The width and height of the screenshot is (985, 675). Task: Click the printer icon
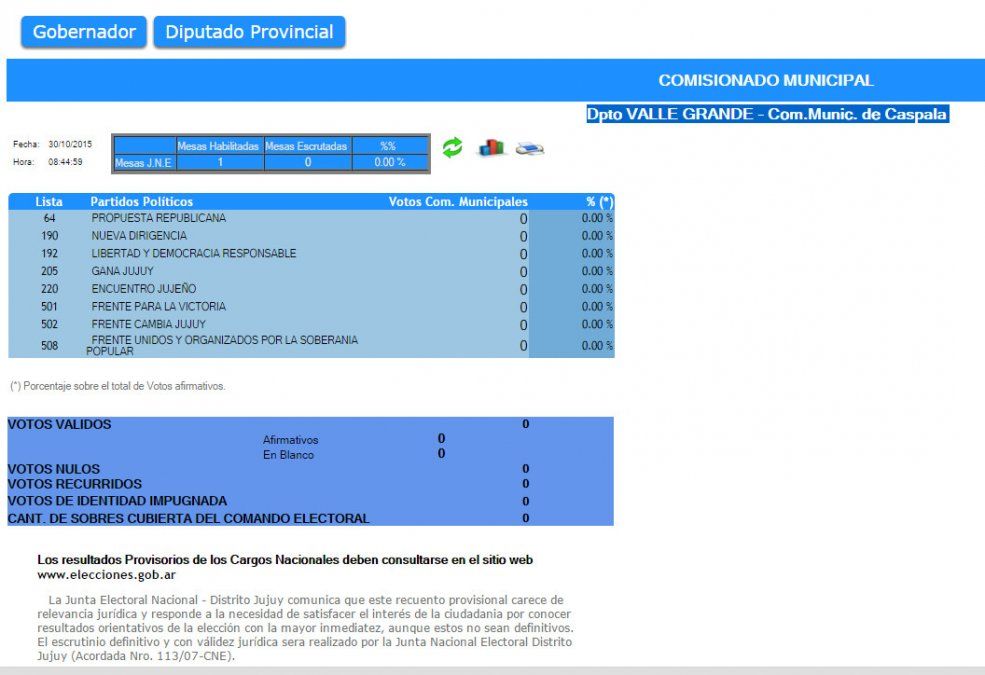point(529,149)
